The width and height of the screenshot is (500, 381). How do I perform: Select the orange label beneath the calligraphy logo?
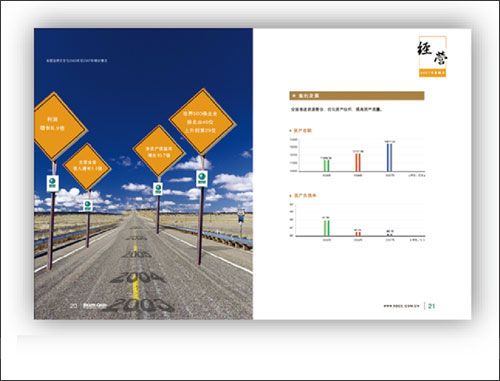point(432,72)
